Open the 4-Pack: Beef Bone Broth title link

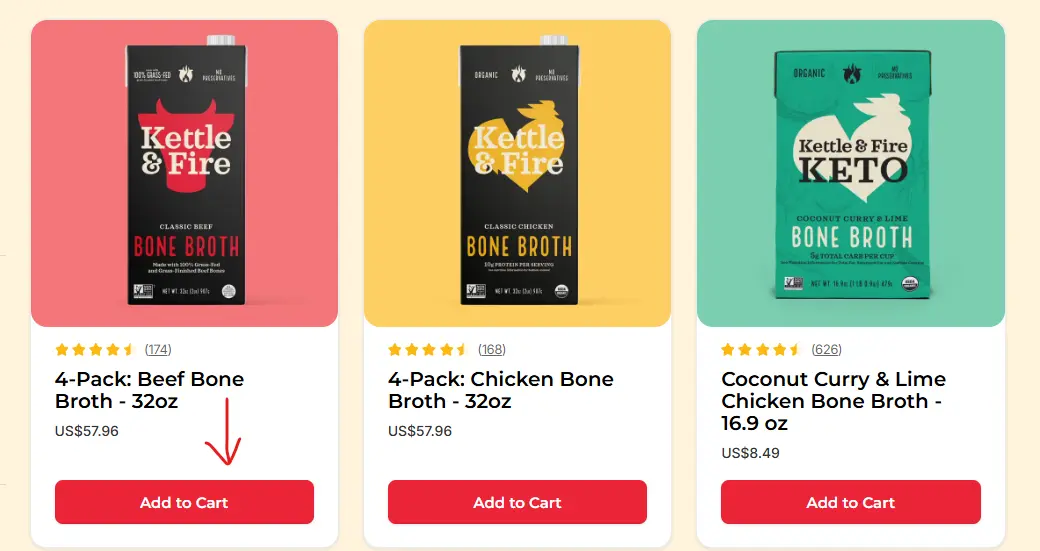[149, 390]
